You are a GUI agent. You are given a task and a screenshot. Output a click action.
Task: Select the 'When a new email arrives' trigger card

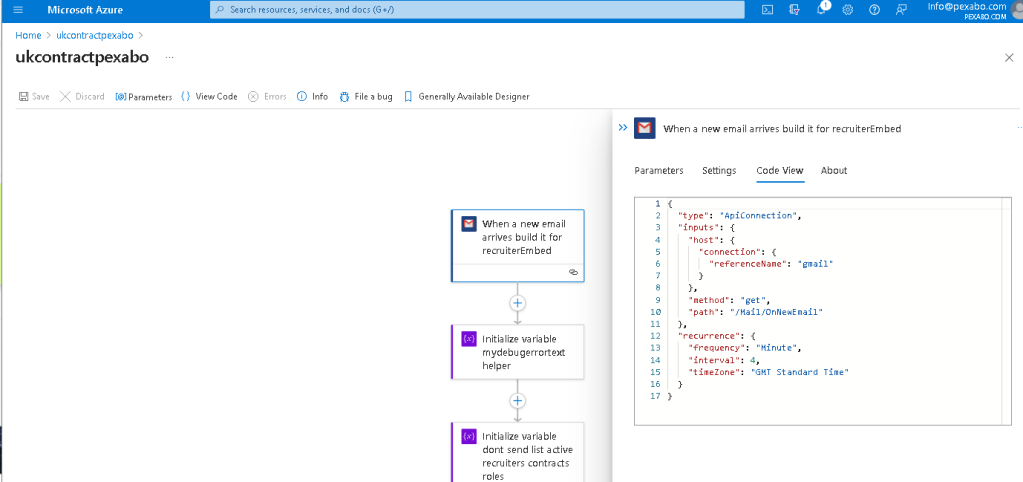point(517,245)
